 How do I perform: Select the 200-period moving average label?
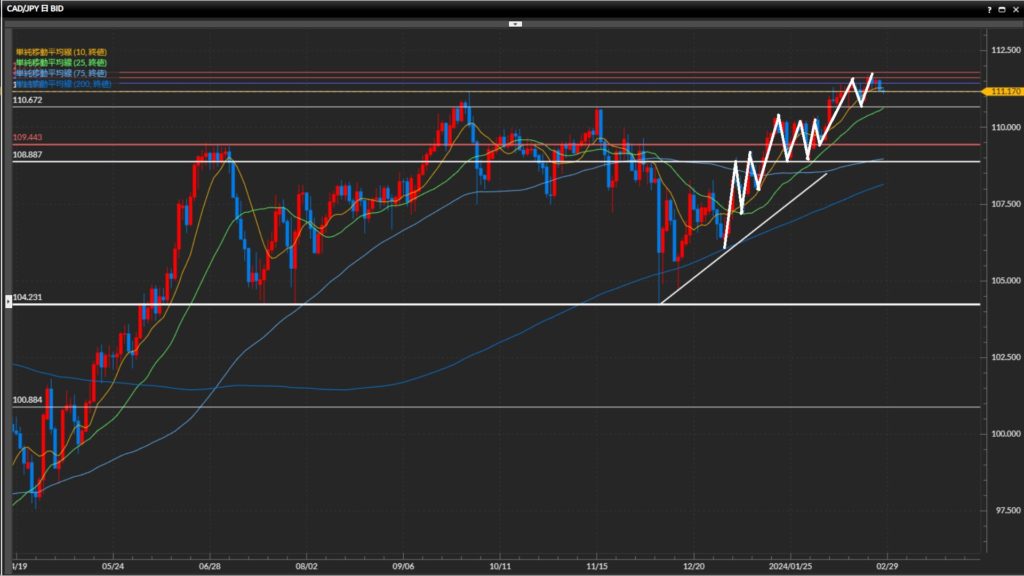point(63,85)
